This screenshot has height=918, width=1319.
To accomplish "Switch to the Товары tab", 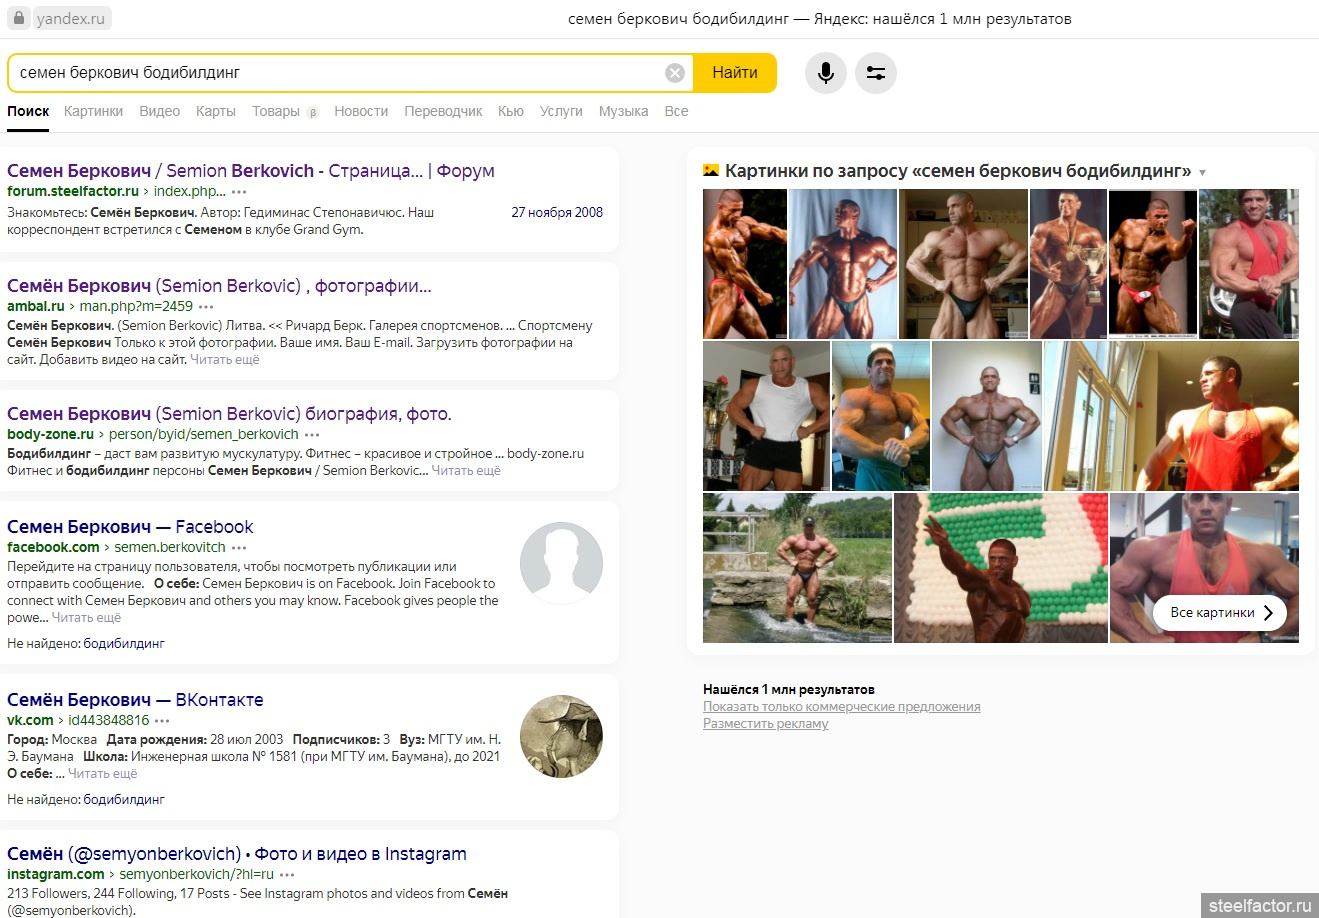I will pyautogui.click(x=276, y=111).
